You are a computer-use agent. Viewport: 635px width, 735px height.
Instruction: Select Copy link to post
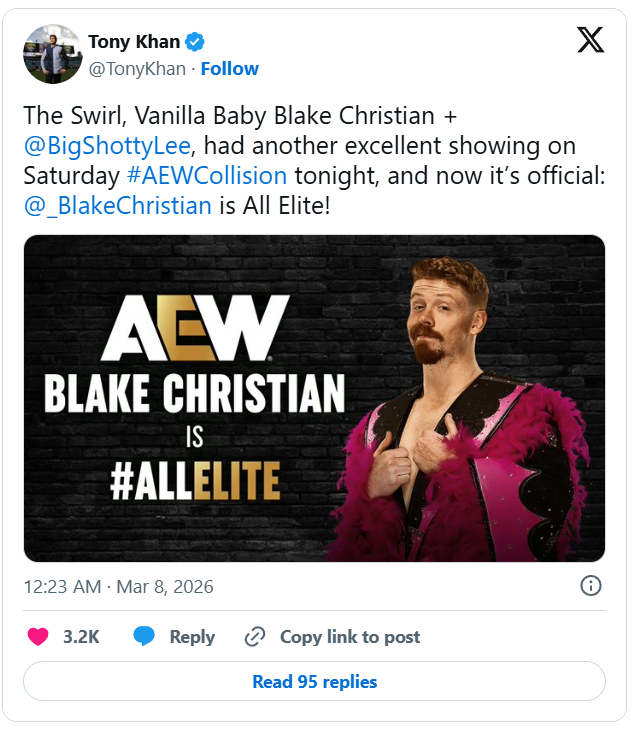tap(350, 637)
